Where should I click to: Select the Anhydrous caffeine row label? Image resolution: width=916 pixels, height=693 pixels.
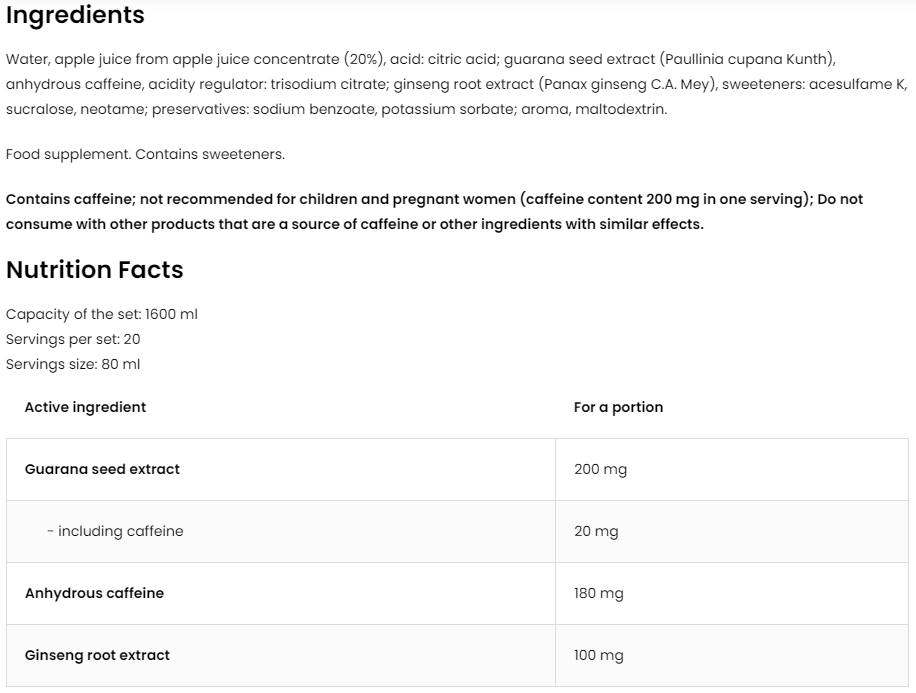point(94,593)
